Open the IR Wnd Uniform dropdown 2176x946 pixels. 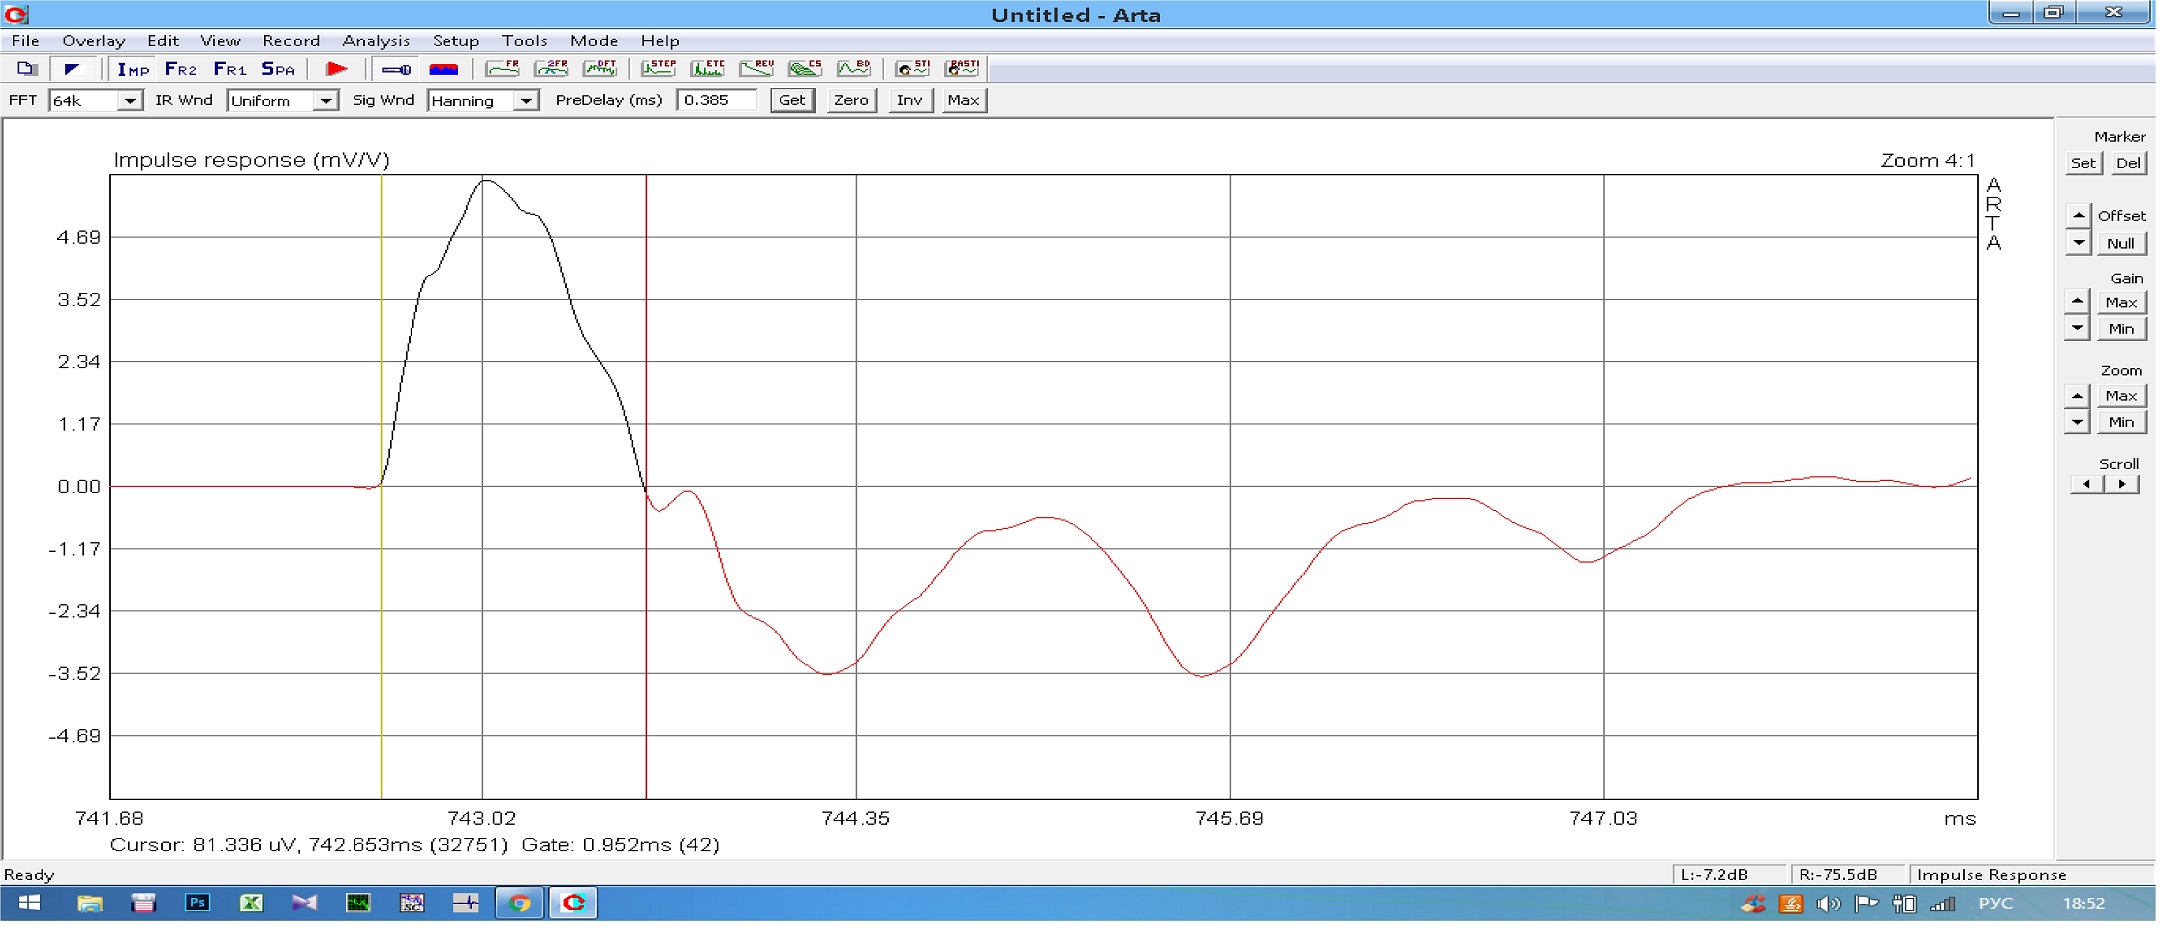[x=325, y=101]
